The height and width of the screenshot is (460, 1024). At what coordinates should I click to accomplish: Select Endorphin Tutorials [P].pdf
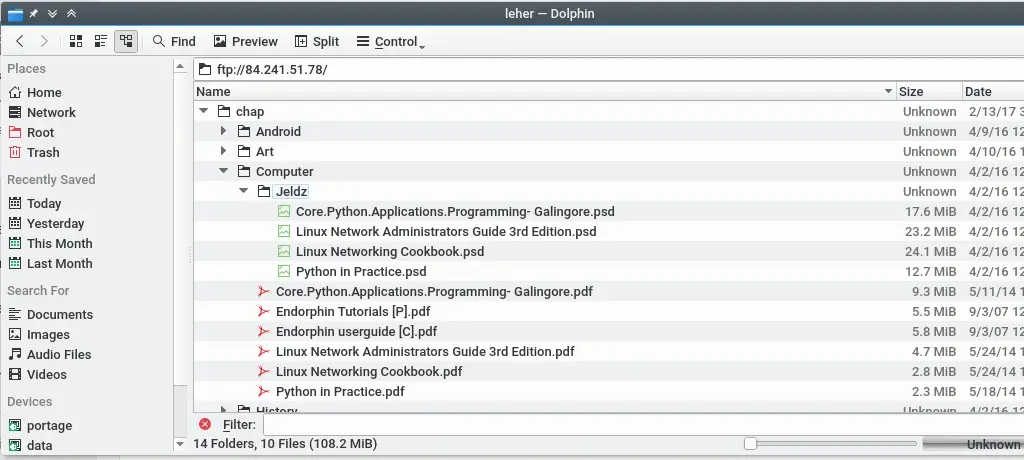coord(353,312)
